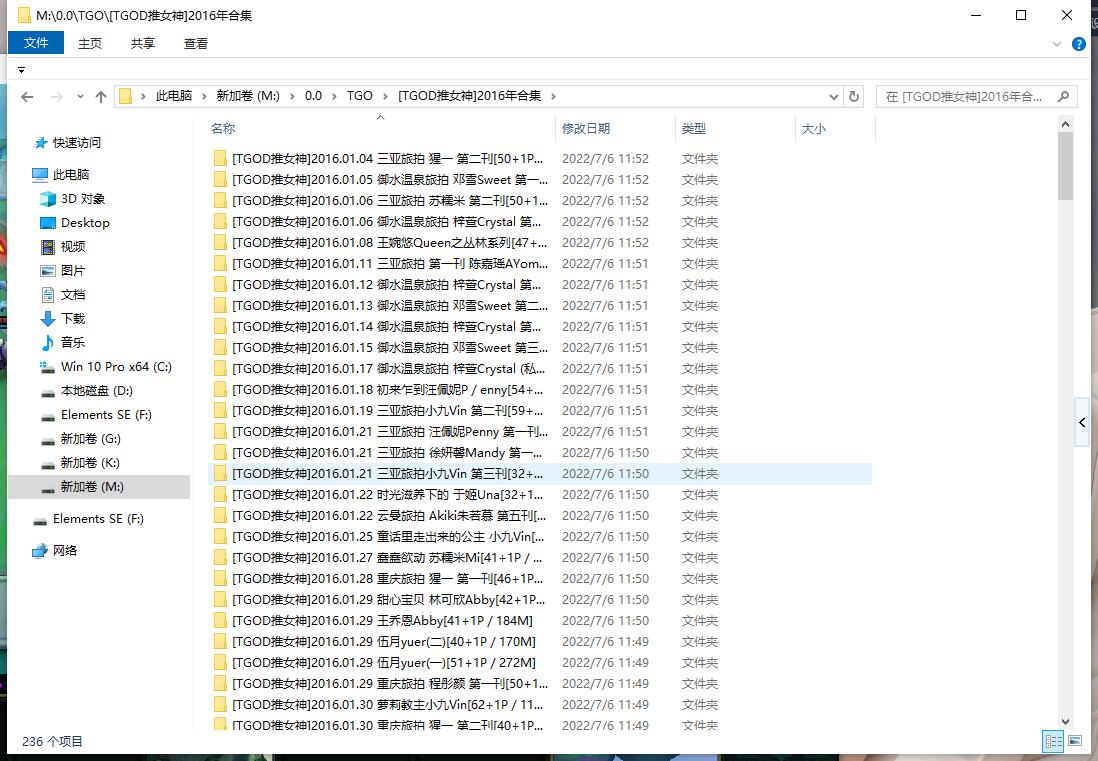Open the 下载 folder icon
Screen dimensions: 1098x761
coord(48,319)
